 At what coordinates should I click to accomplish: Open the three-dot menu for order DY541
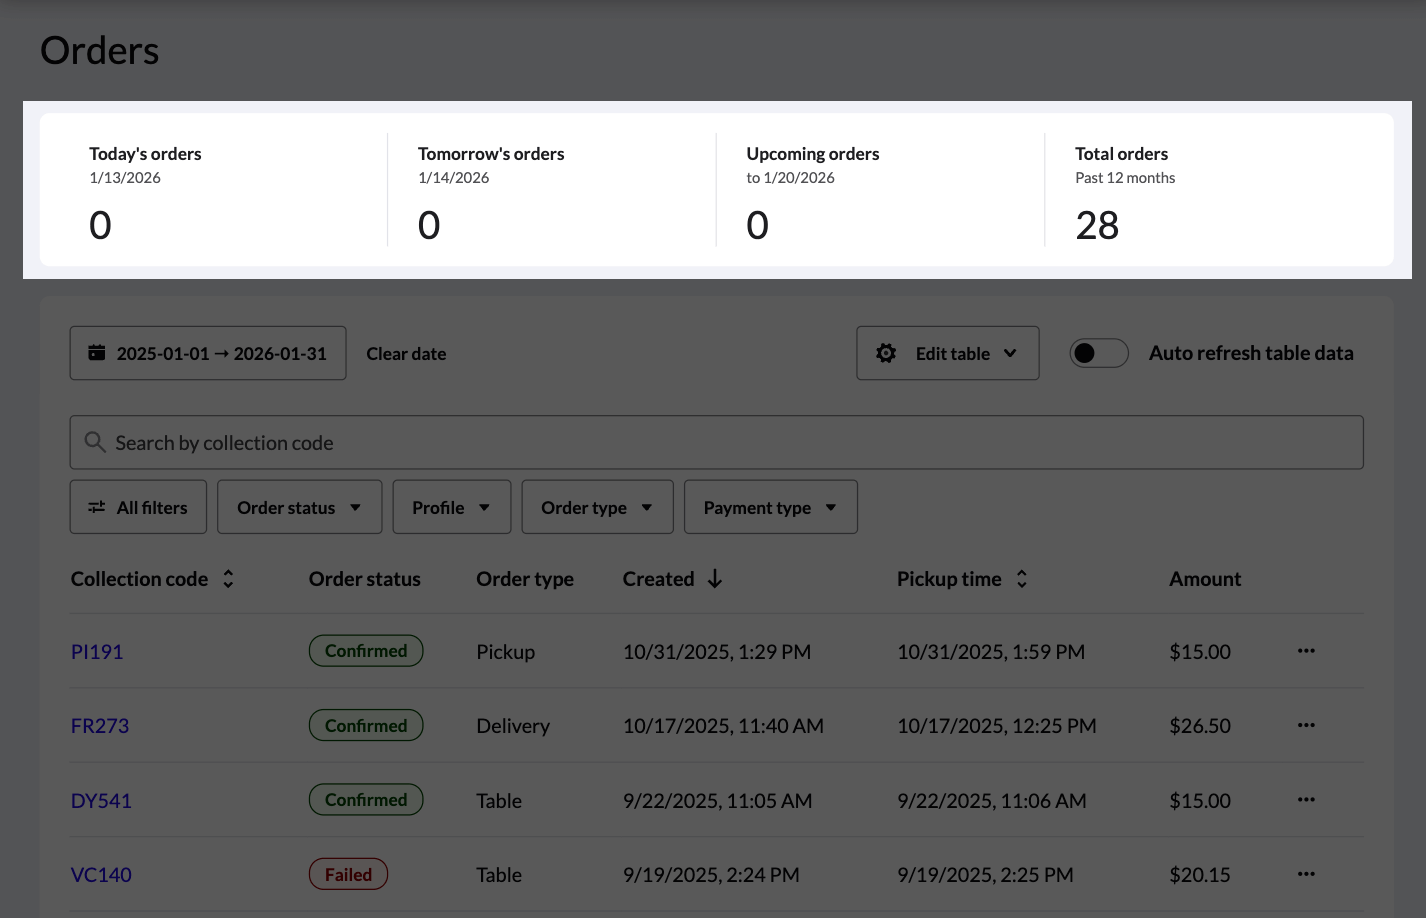(1306, 800)
